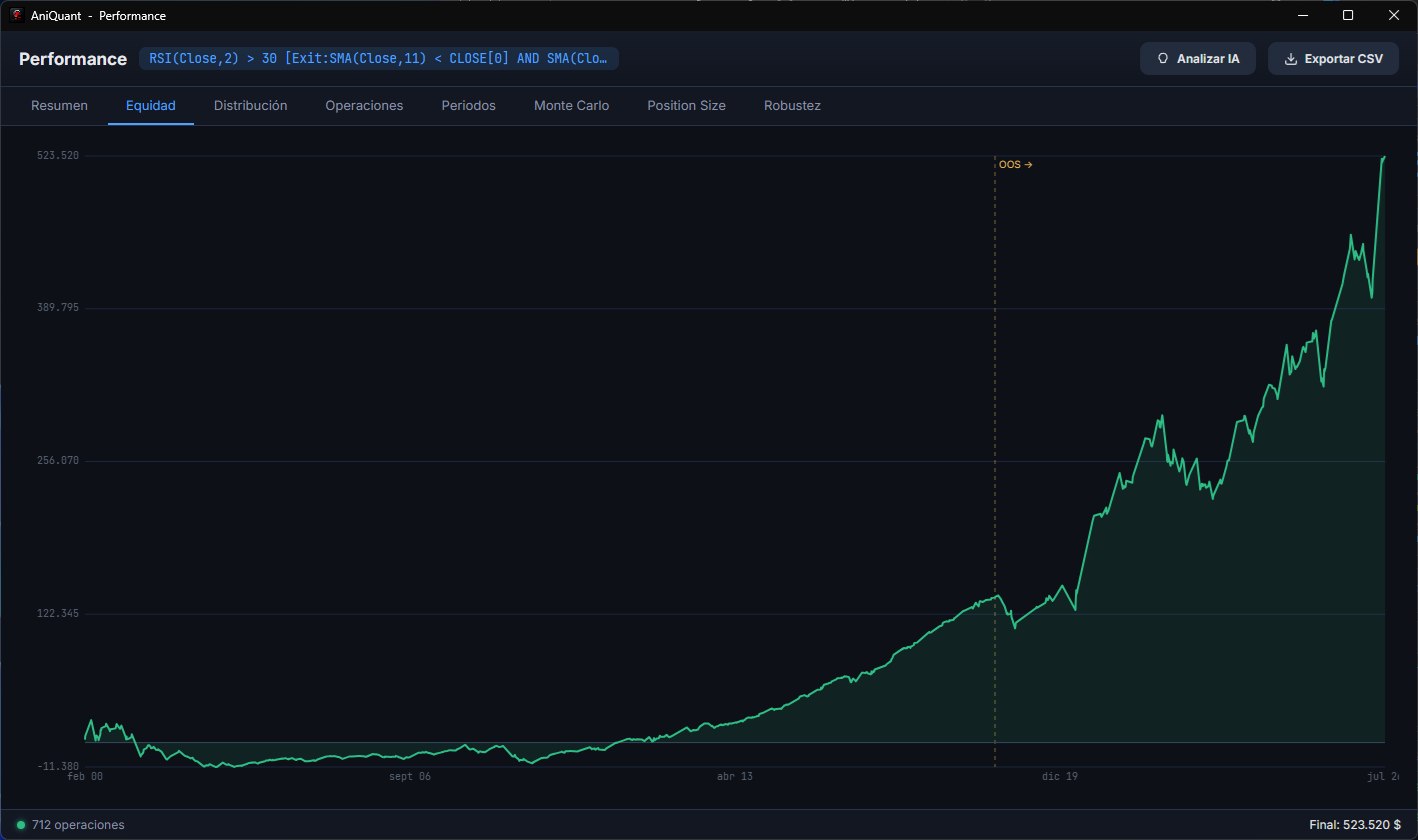Switch to the Robustez tab
Screen dimensions: 1418x840
tap(792, 105)
